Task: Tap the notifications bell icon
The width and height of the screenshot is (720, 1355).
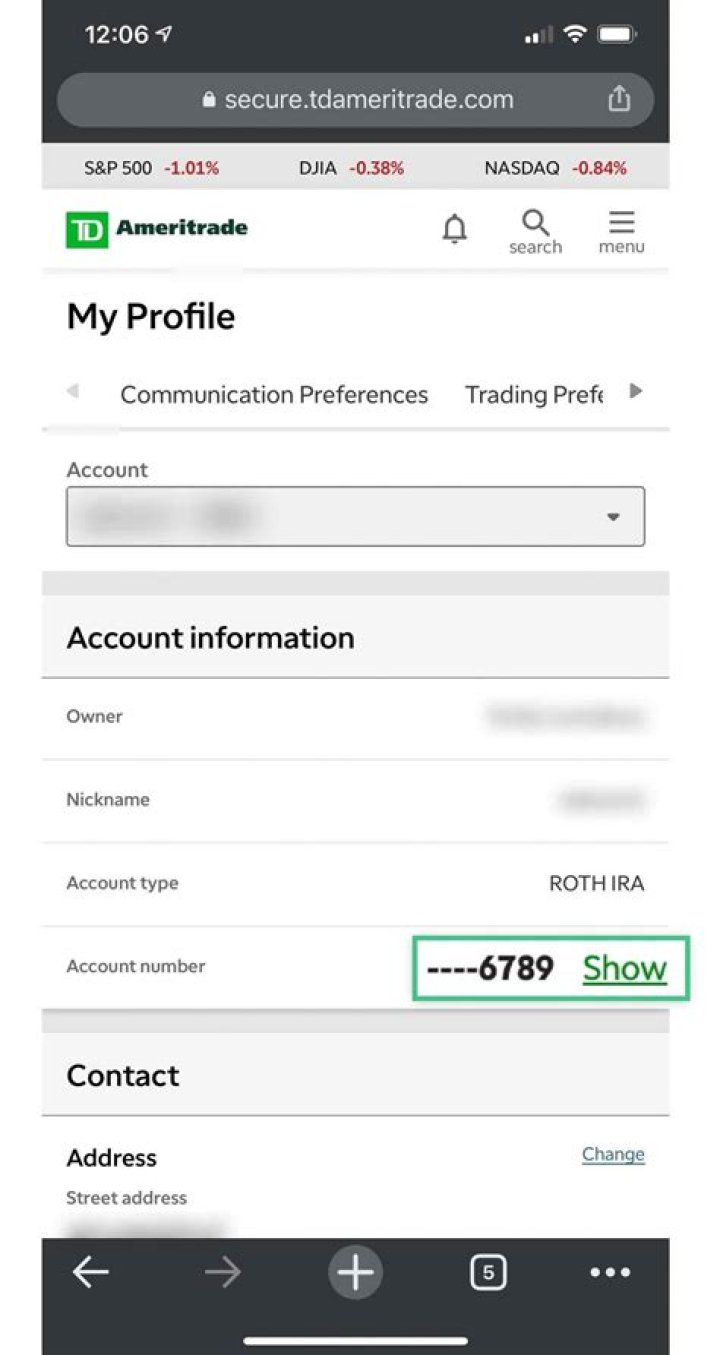Action: [x=454, y=230]
